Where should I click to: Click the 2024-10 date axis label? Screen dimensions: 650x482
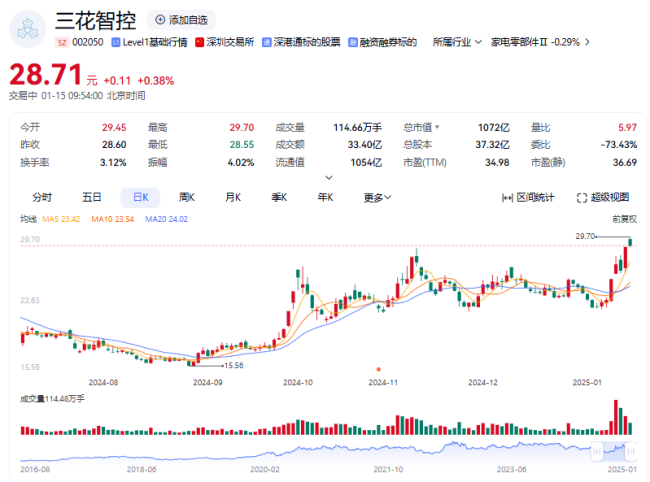pos(298,383)
